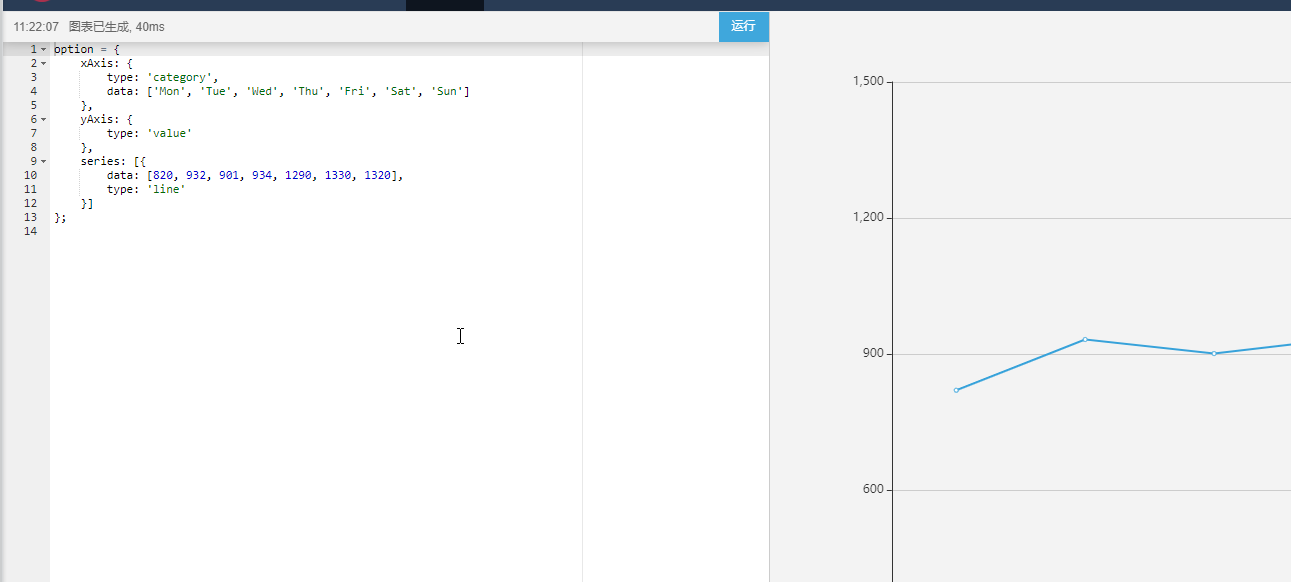The width and height of the screenshot is (1291, 582).
Task: Fold the yAxis block on line 6
Action: [x=44, y=119]
